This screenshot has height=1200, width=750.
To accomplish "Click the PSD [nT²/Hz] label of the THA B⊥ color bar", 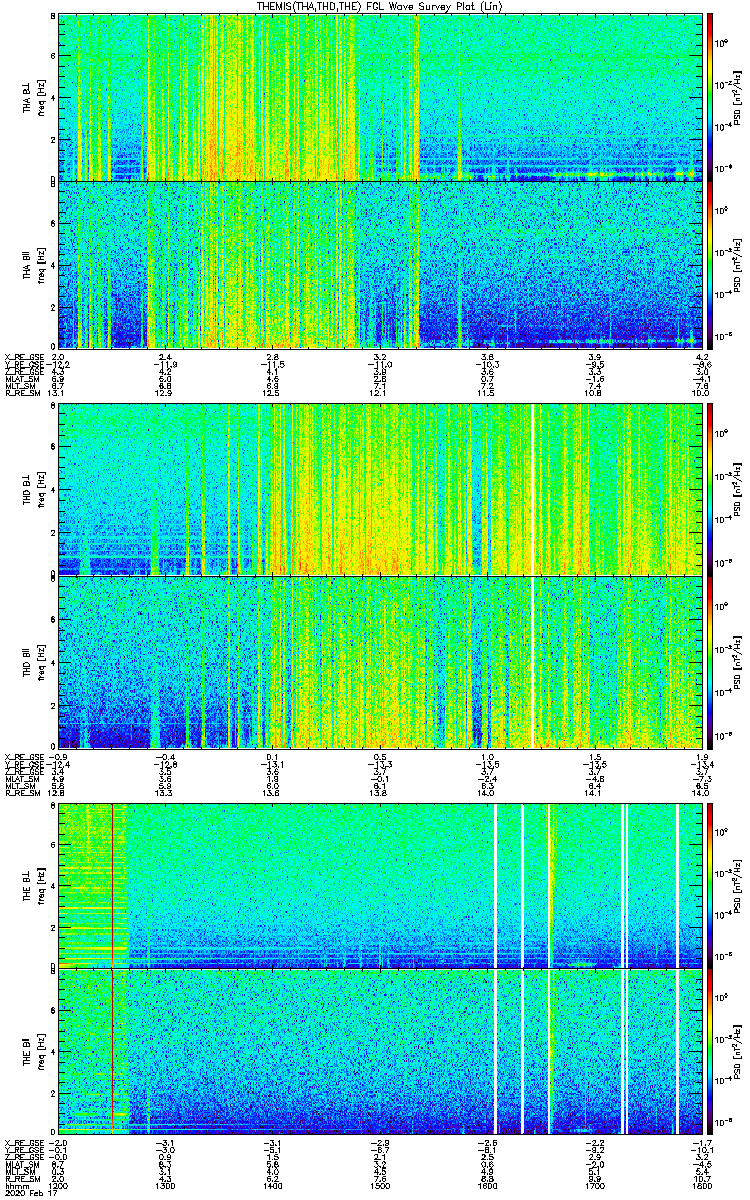I will (x=739, y=97).
